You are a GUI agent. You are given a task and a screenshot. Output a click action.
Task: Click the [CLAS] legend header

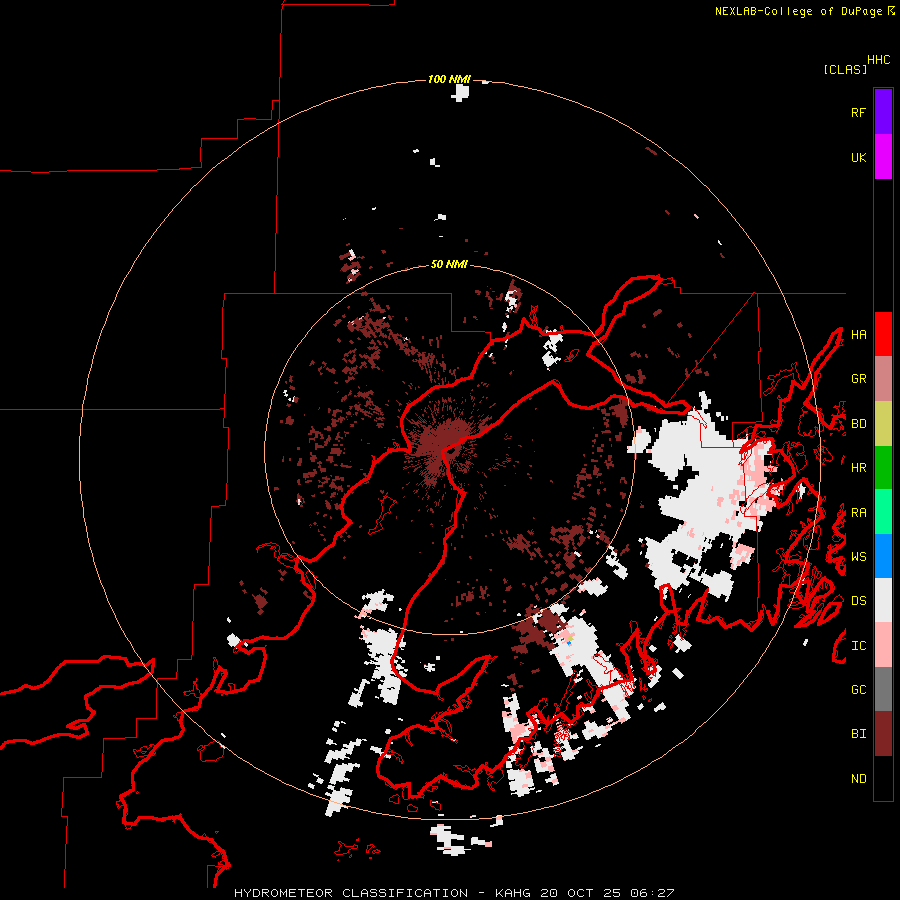(845, 69)
